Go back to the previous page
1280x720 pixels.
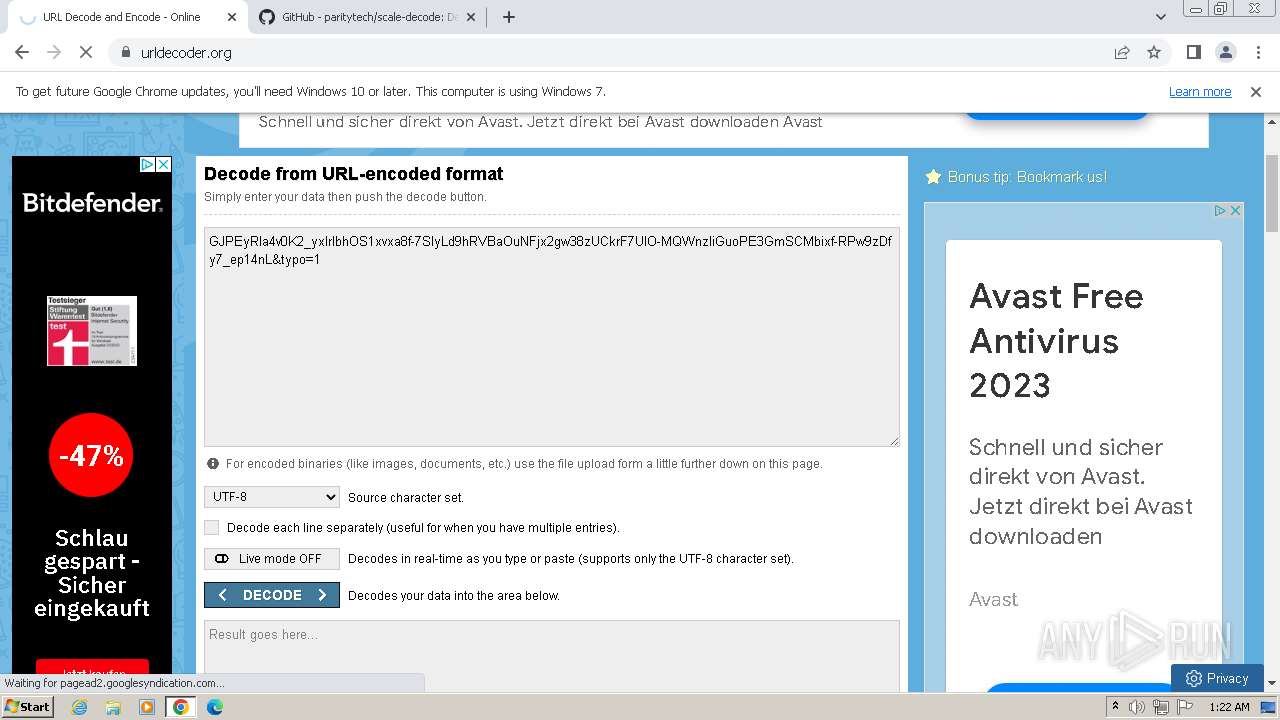point(22,52)
